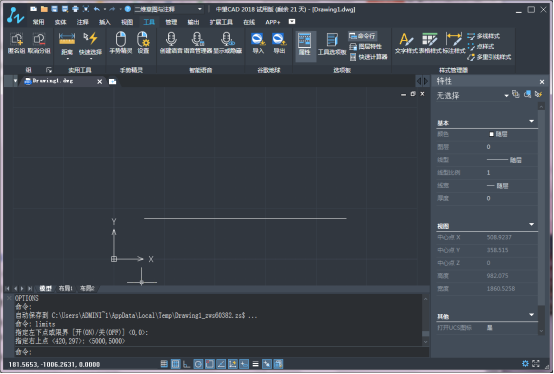Click the command line input field

222,352
